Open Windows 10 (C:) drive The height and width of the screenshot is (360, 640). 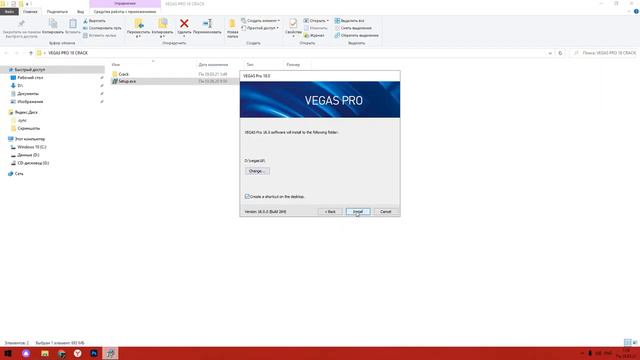(x=31, y=147)
